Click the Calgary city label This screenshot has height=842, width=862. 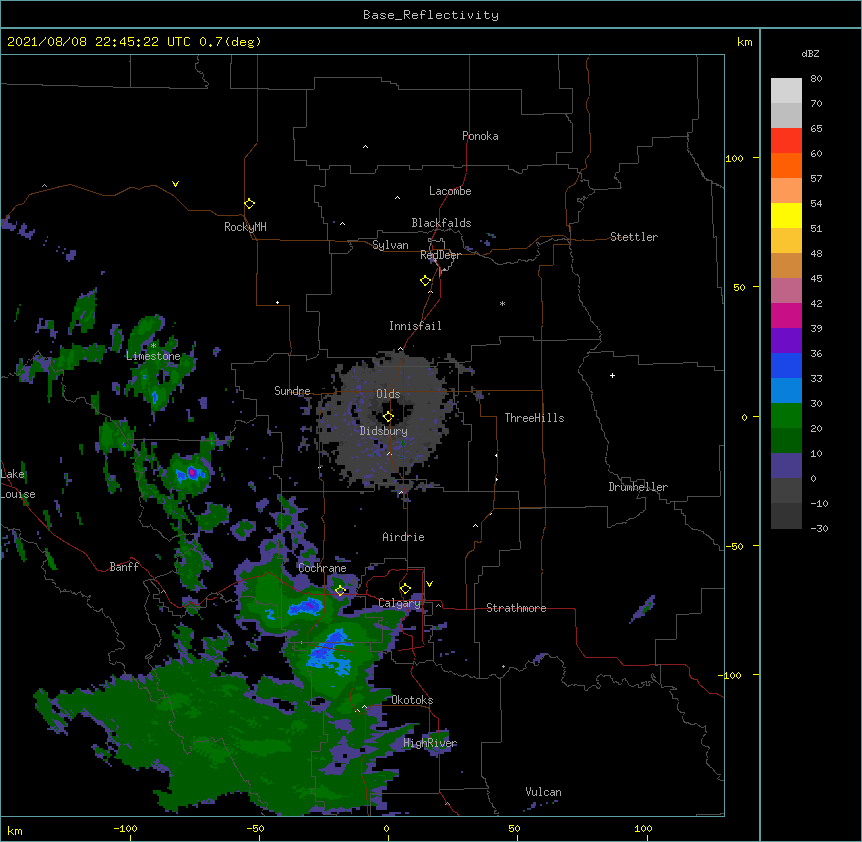tap(399, 603)
